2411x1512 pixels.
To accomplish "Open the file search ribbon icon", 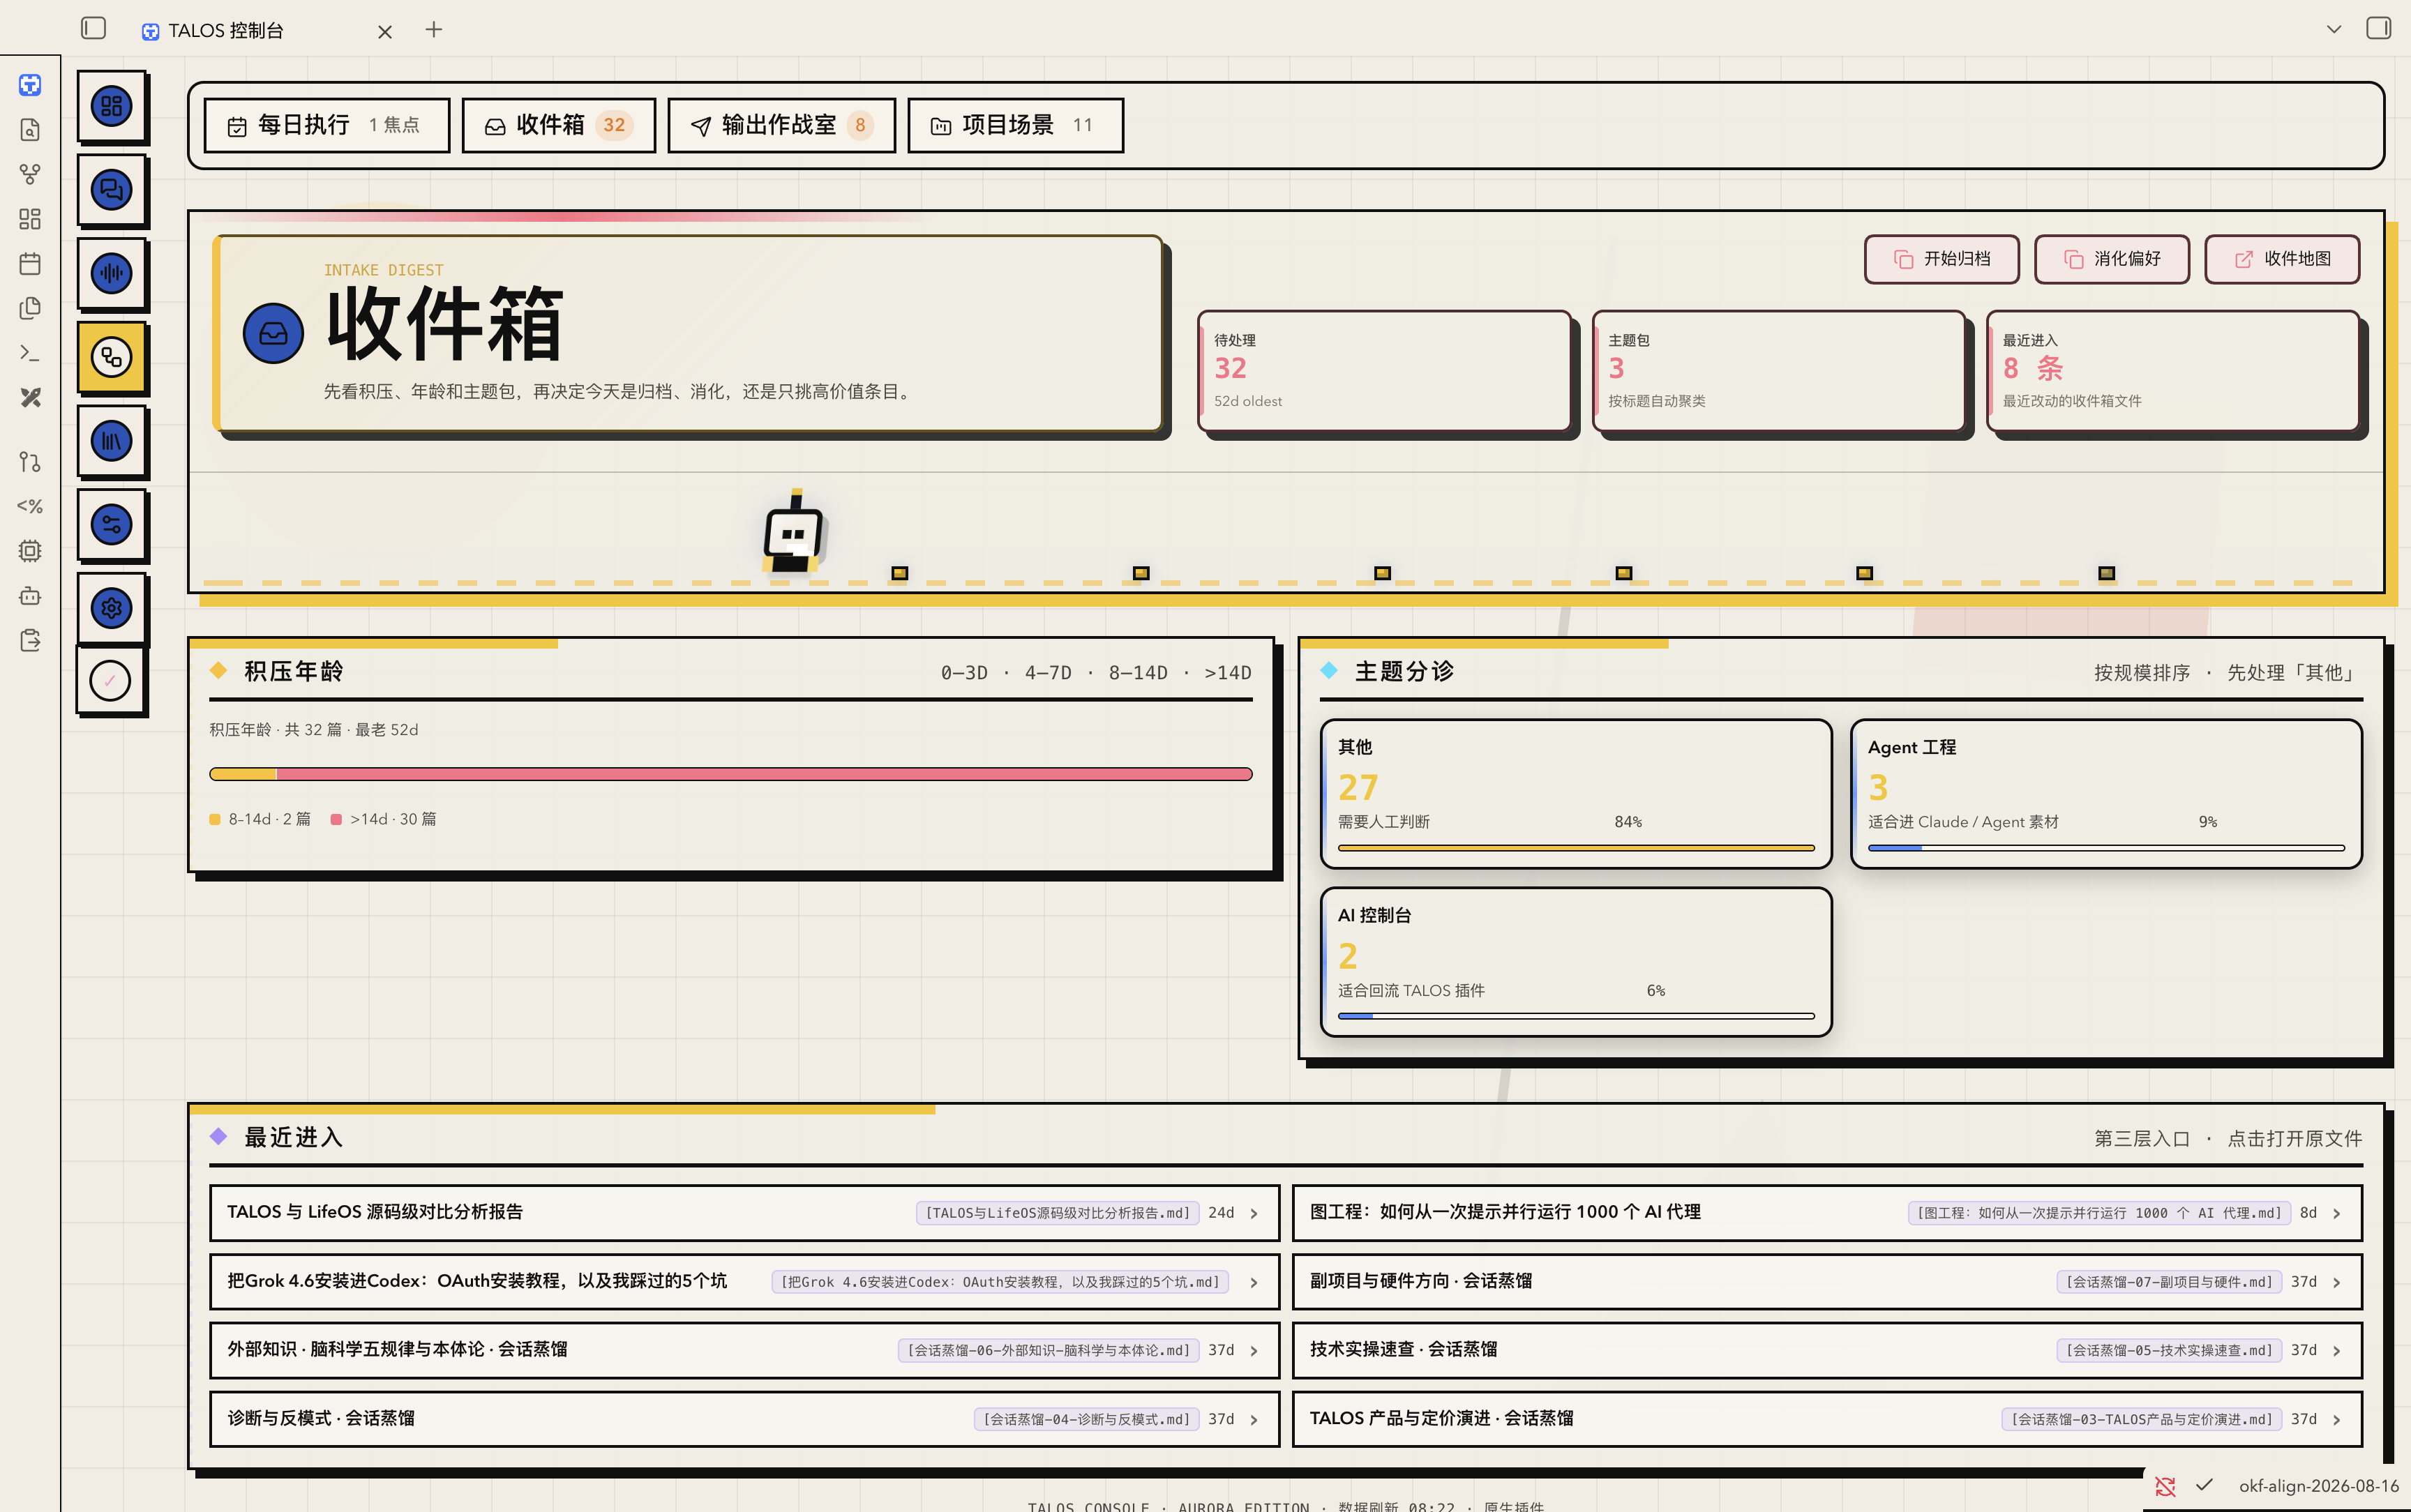I will [x=30, y=130].
